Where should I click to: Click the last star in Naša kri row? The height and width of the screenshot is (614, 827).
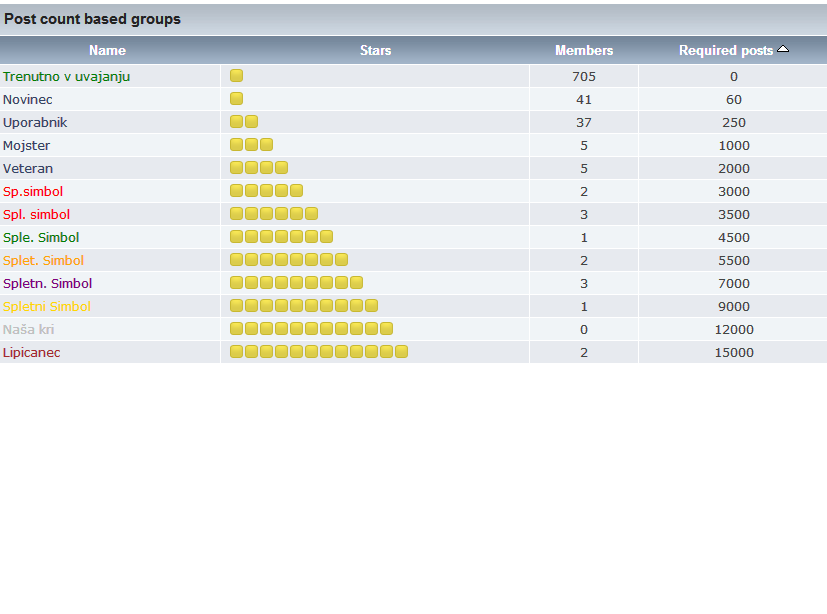[386, 329]
